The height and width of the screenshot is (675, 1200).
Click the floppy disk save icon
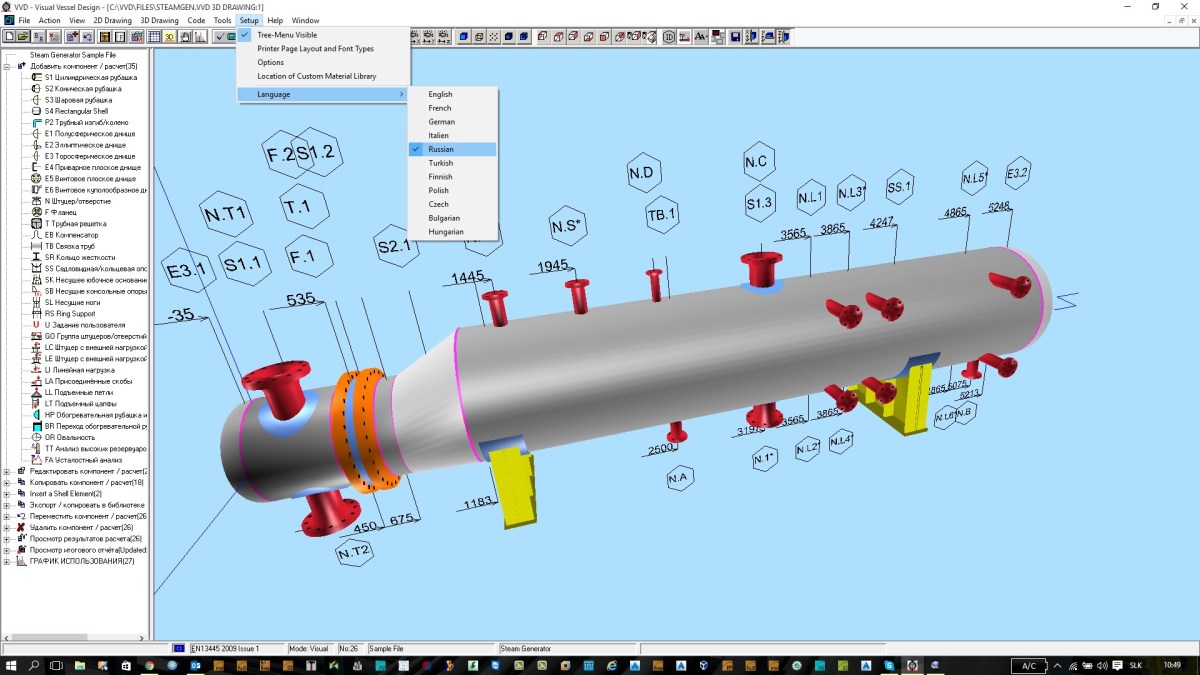coord(735,37)
